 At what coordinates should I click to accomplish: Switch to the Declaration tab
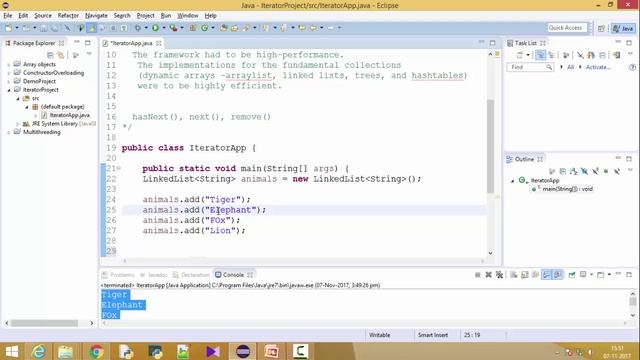pyautogui.click(x=191, y=275)
